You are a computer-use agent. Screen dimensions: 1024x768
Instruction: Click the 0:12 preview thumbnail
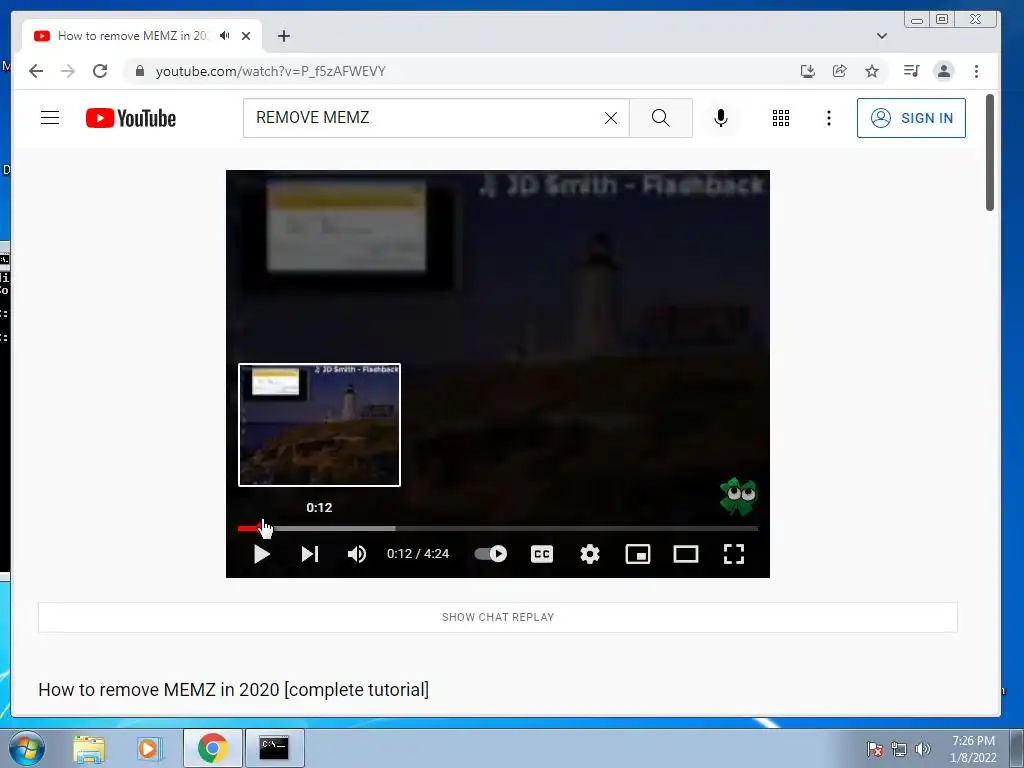pyautogui.click(x=319, y=425)
